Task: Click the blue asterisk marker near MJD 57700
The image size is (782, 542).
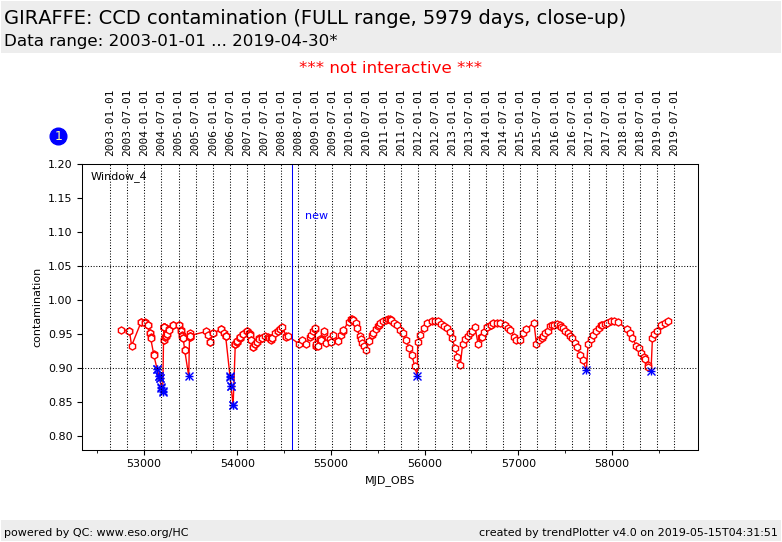Action: [x=586, y=370]
